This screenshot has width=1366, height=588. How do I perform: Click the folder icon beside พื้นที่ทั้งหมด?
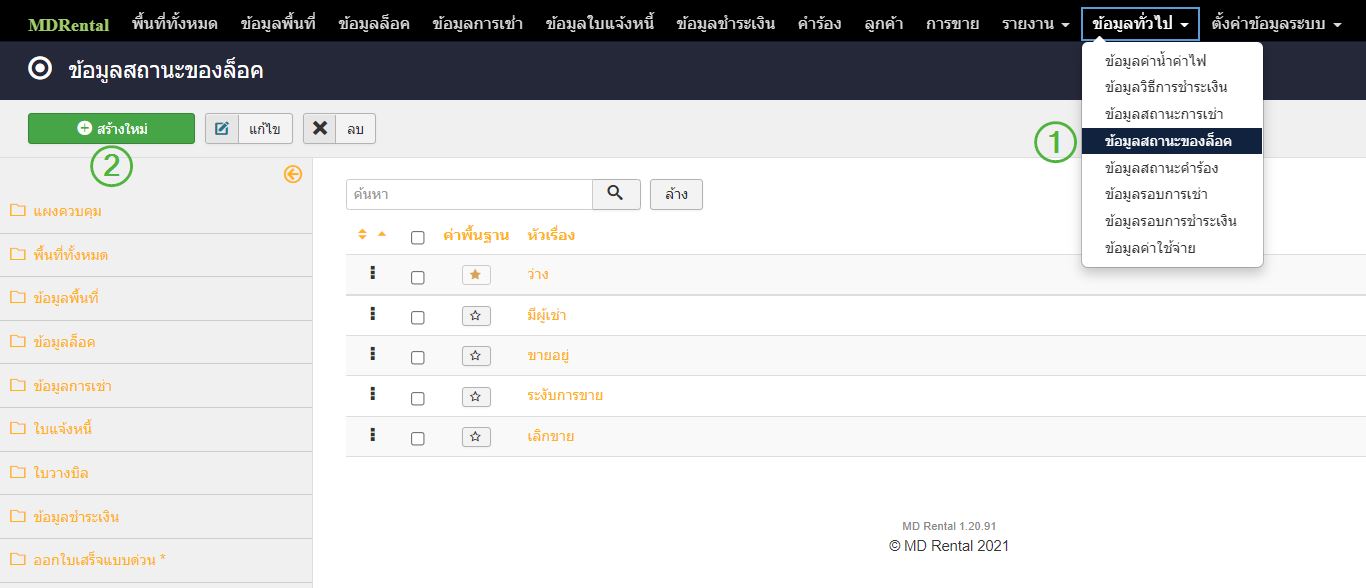17,254
